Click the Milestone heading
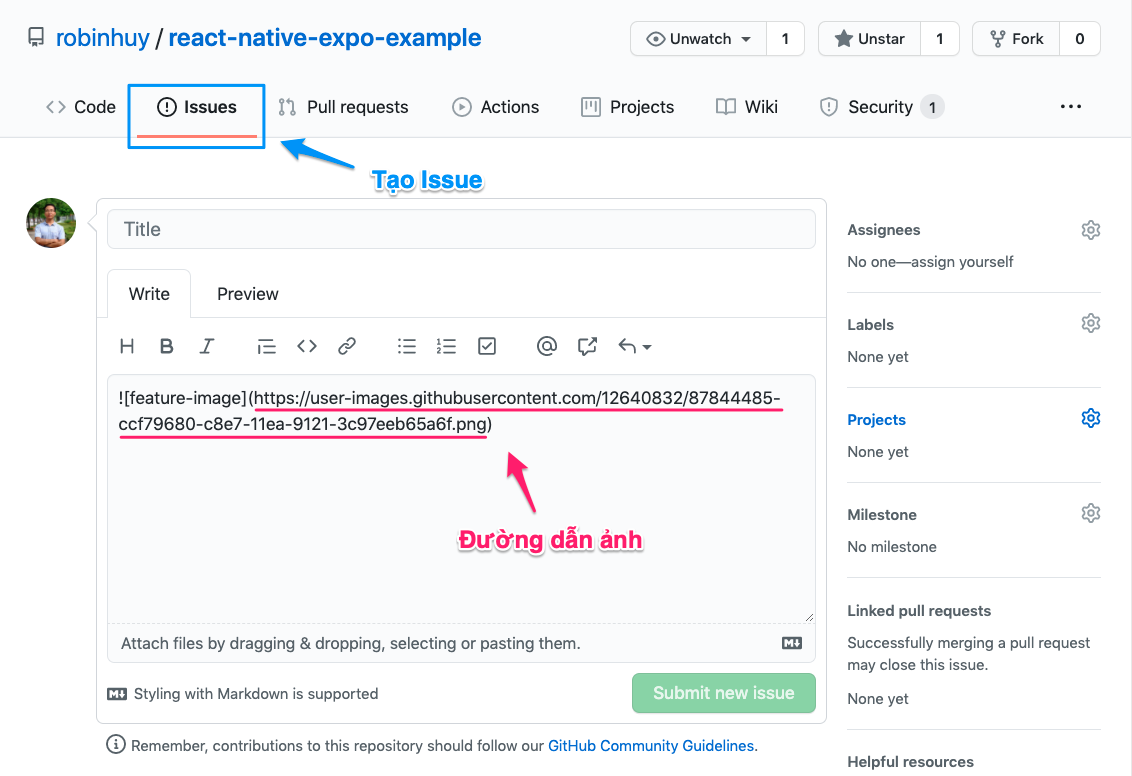This screenshot has width=1132, height=776. click(x=881, y=515)
